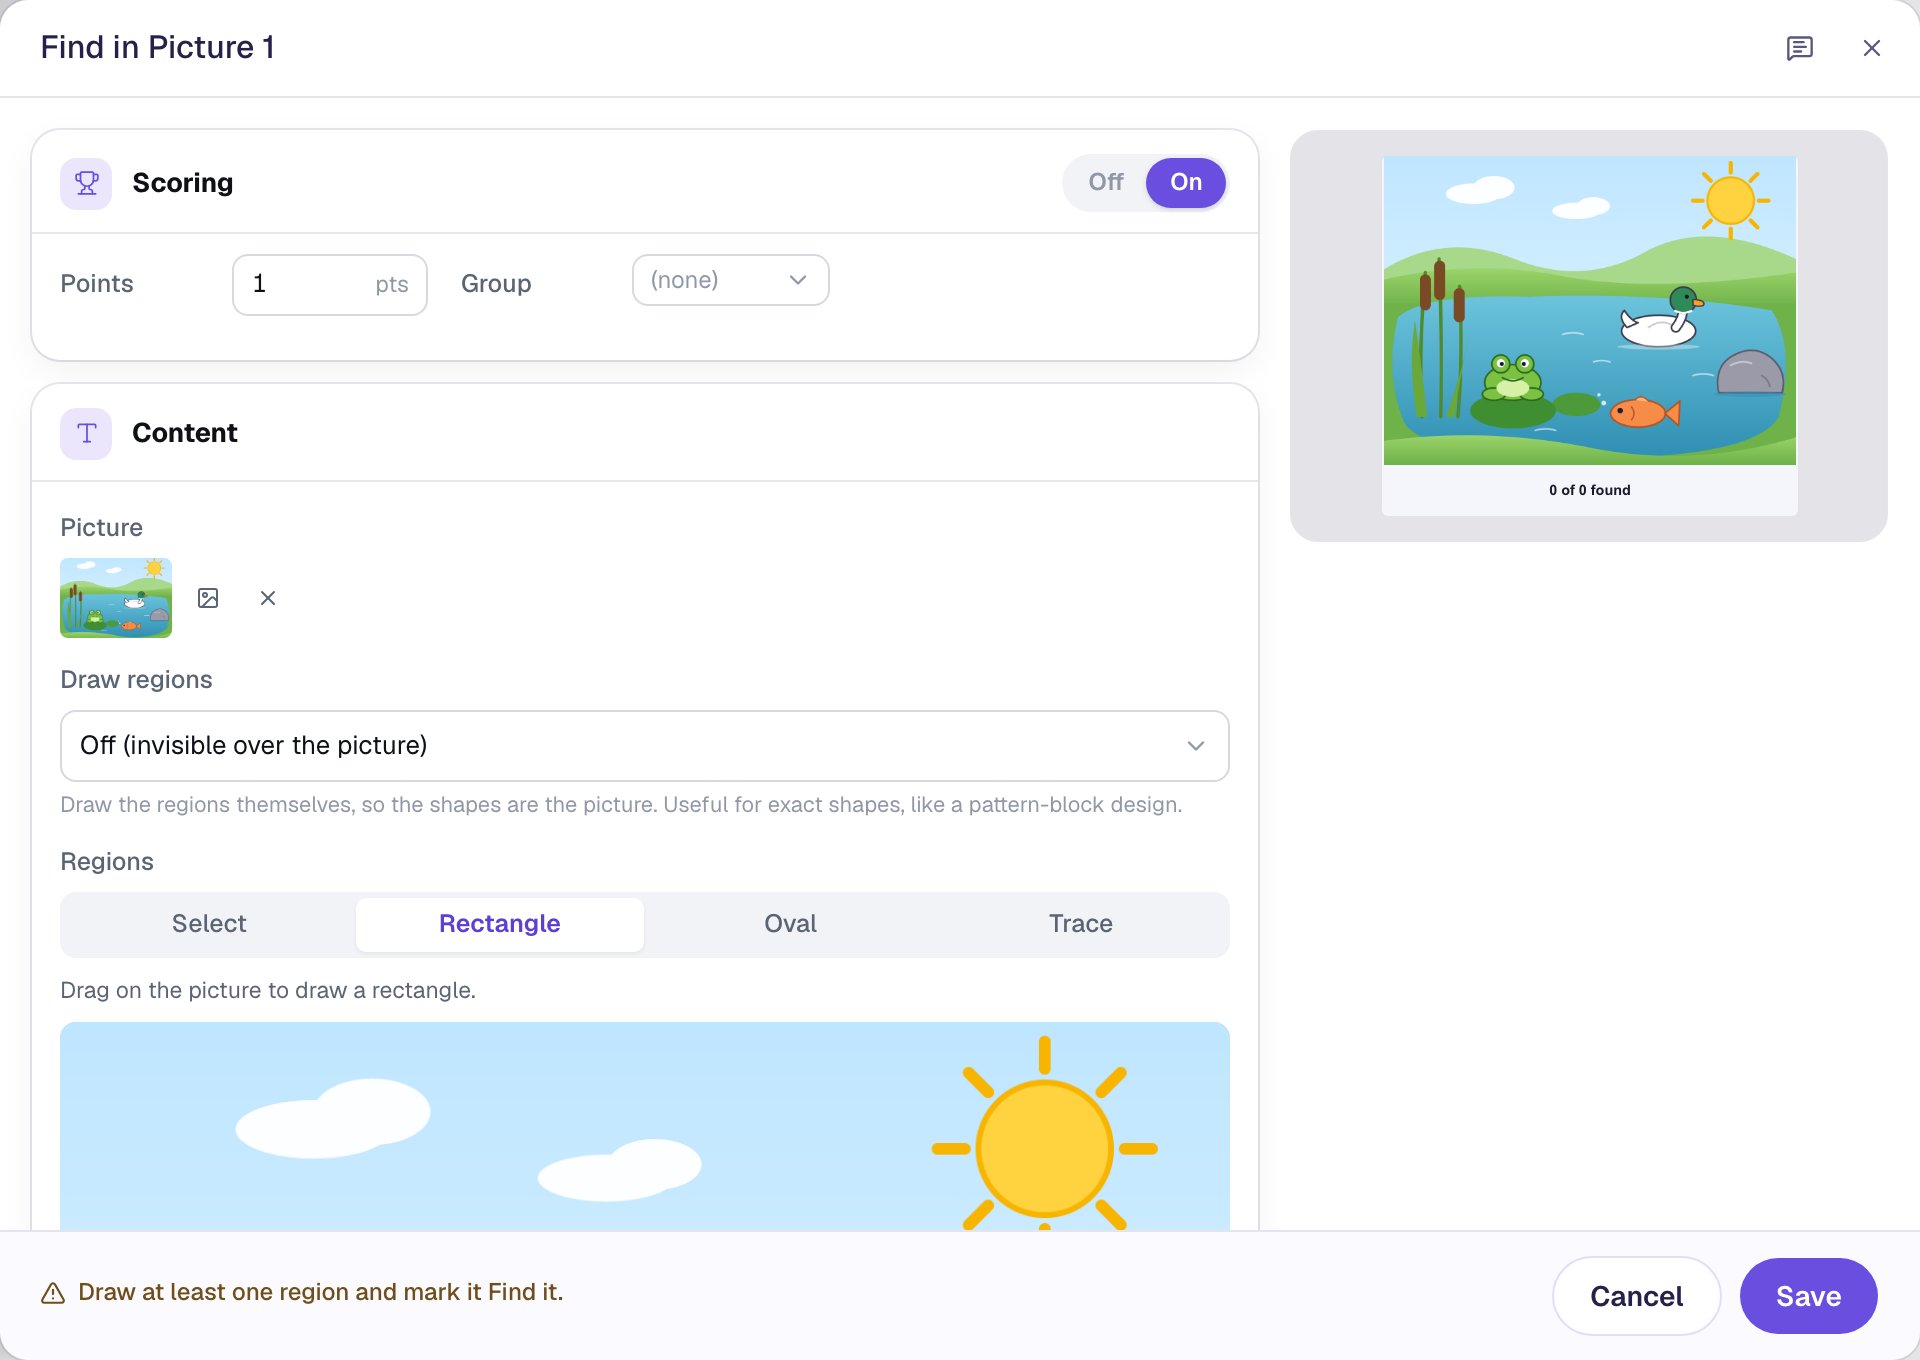
Task: Open the Group (none) dropdown
Action: [730, 280]
